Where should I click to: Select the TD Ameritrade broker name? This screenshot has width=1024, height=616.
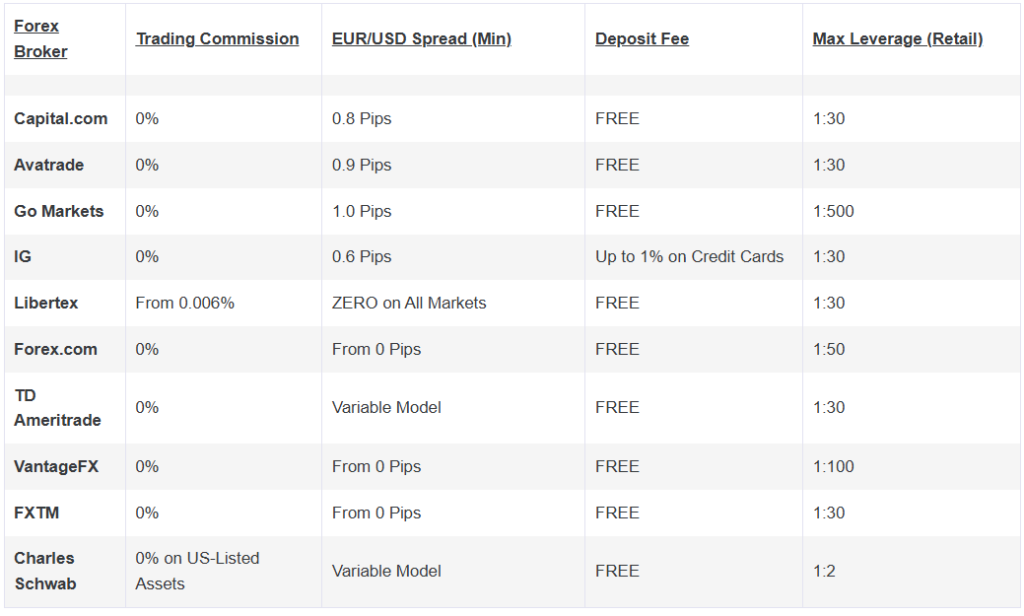click(x=57, y=408)
